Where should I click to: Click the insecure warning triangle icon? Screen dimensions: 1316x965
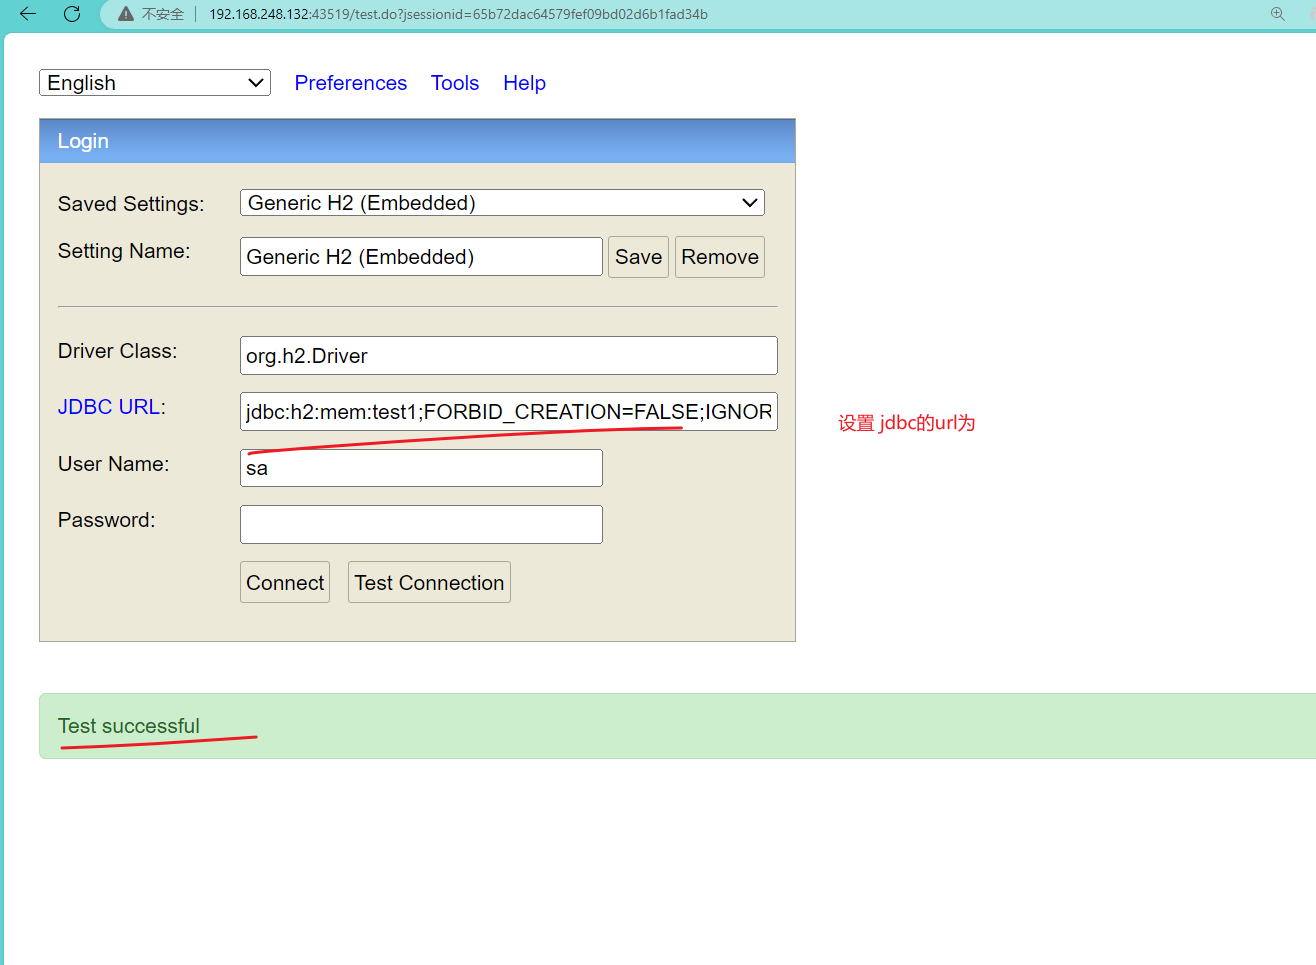click(x=126, y=14)
